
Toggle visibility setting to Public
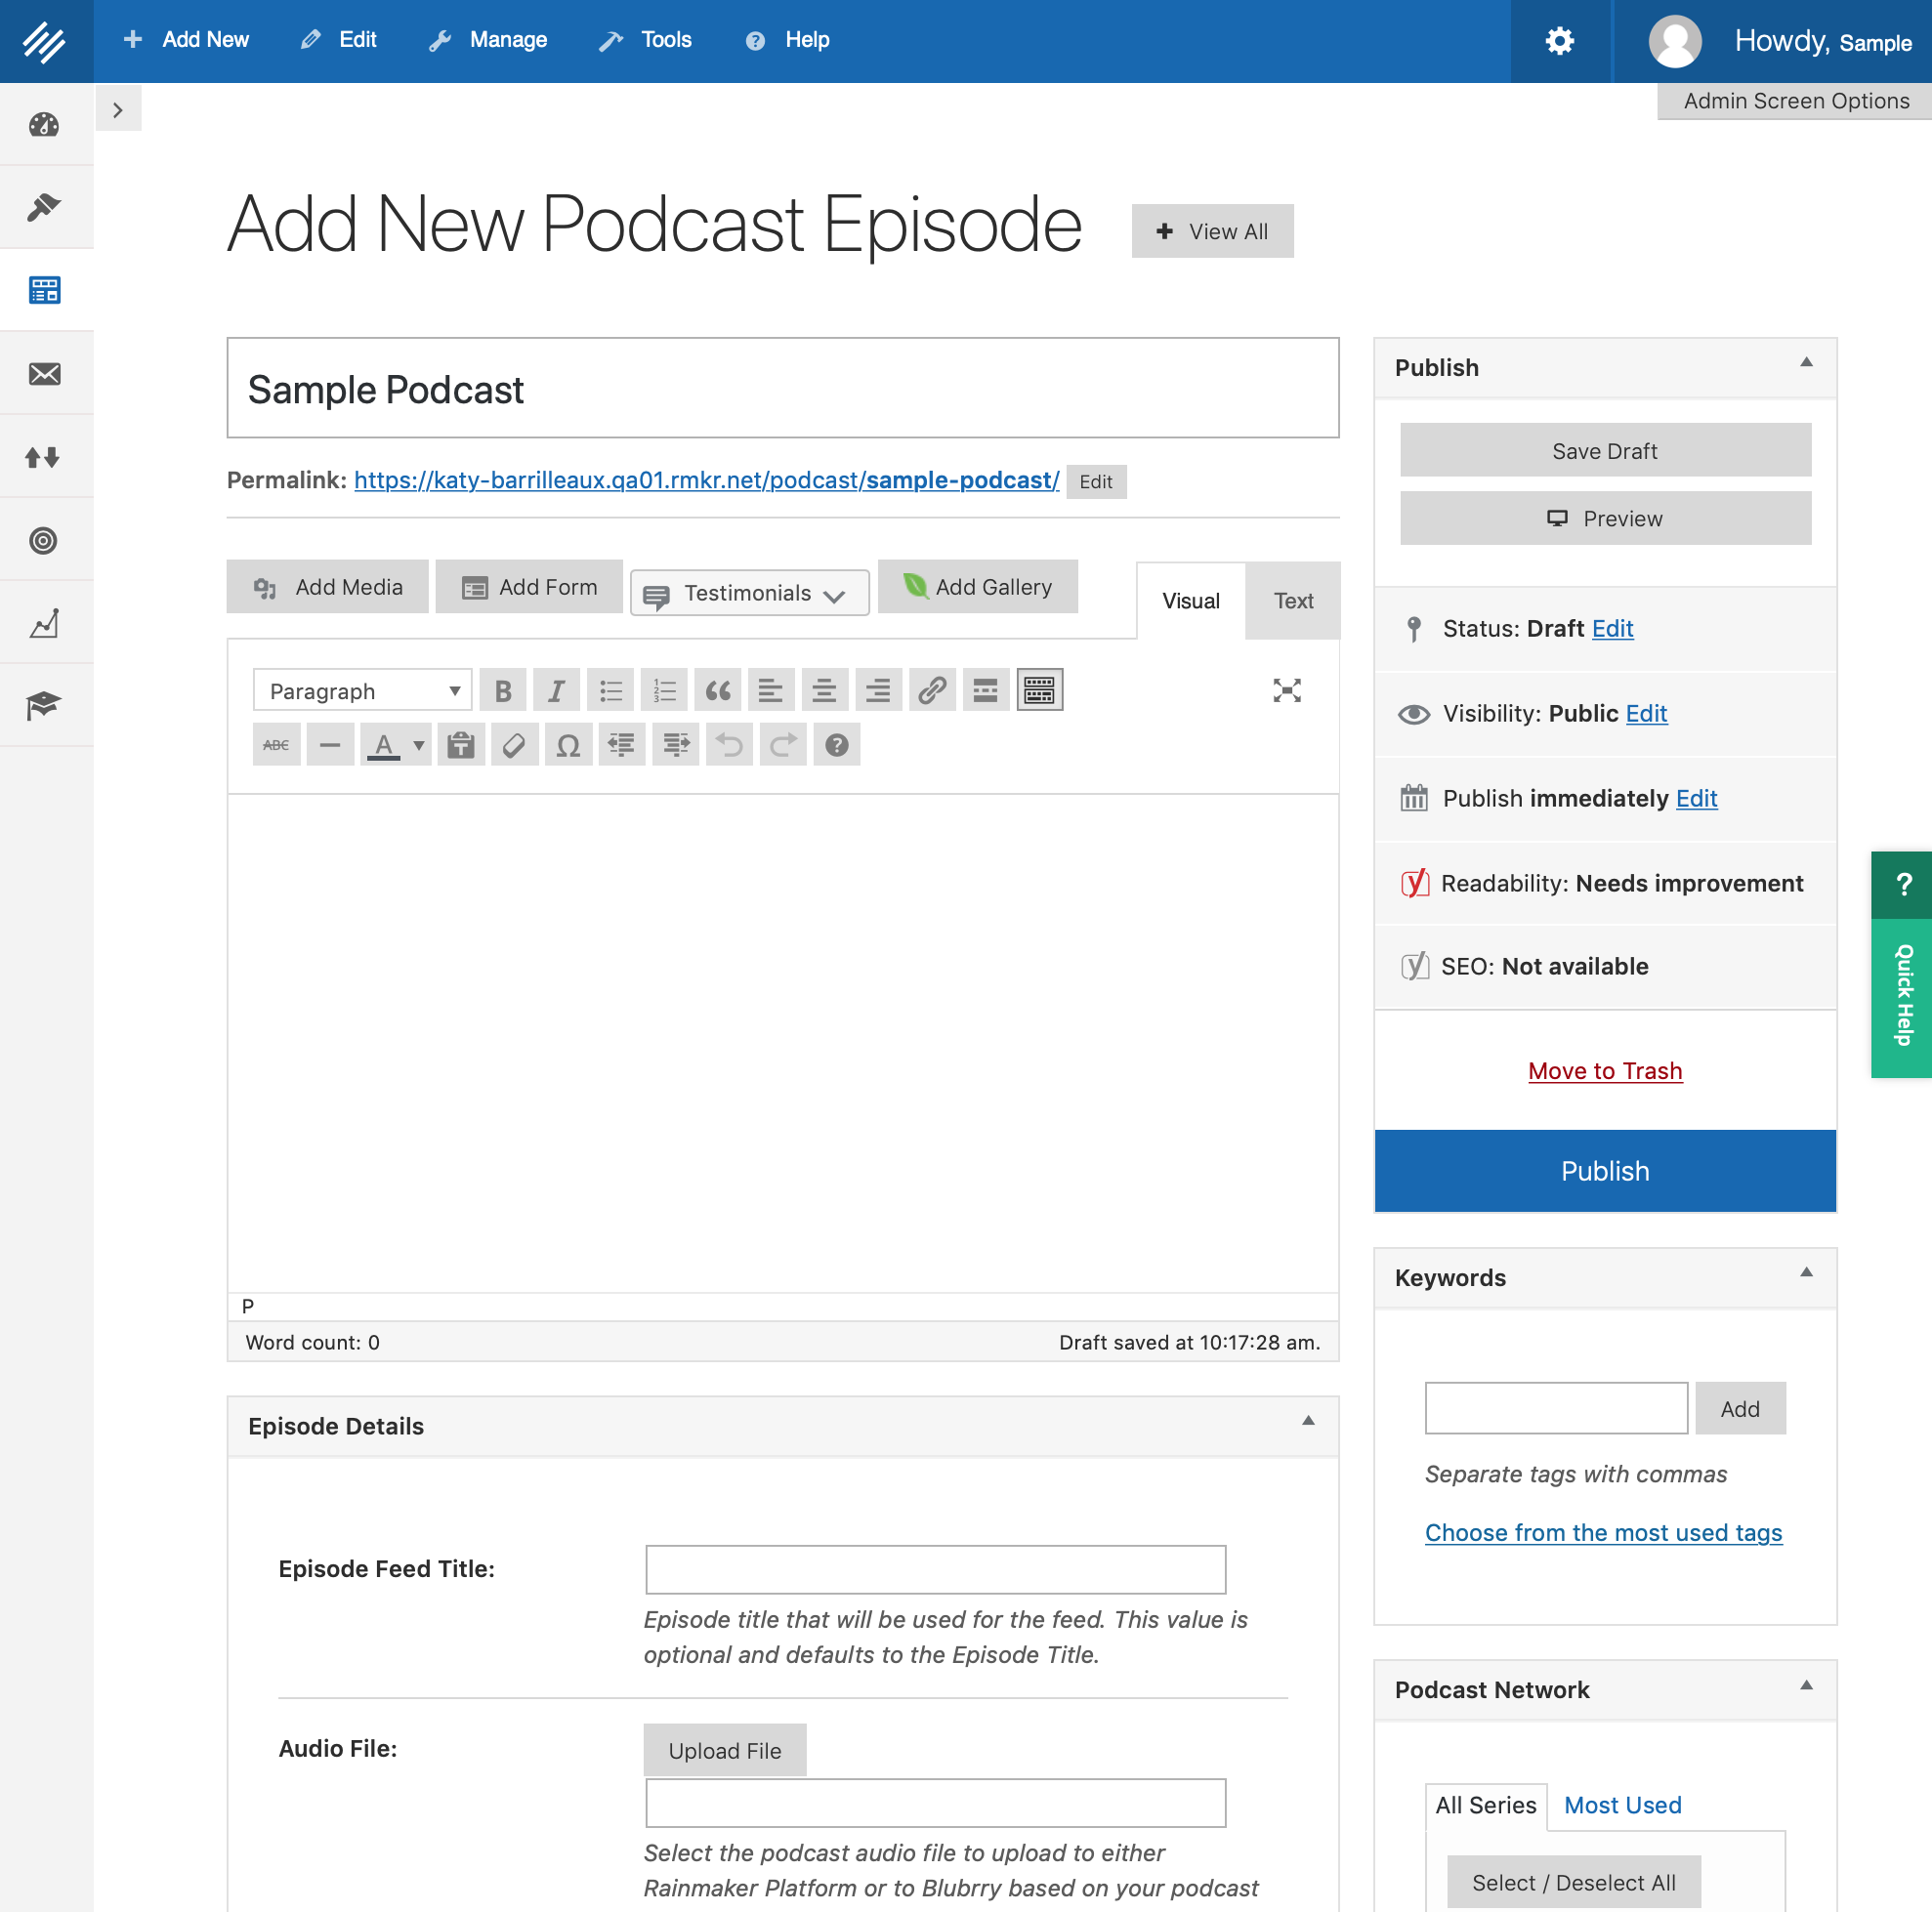(1645, 713)
